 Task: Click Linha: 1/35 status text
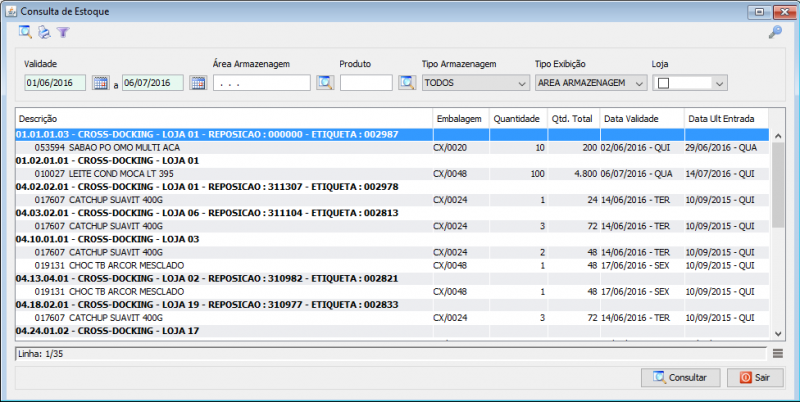point(41,354)
